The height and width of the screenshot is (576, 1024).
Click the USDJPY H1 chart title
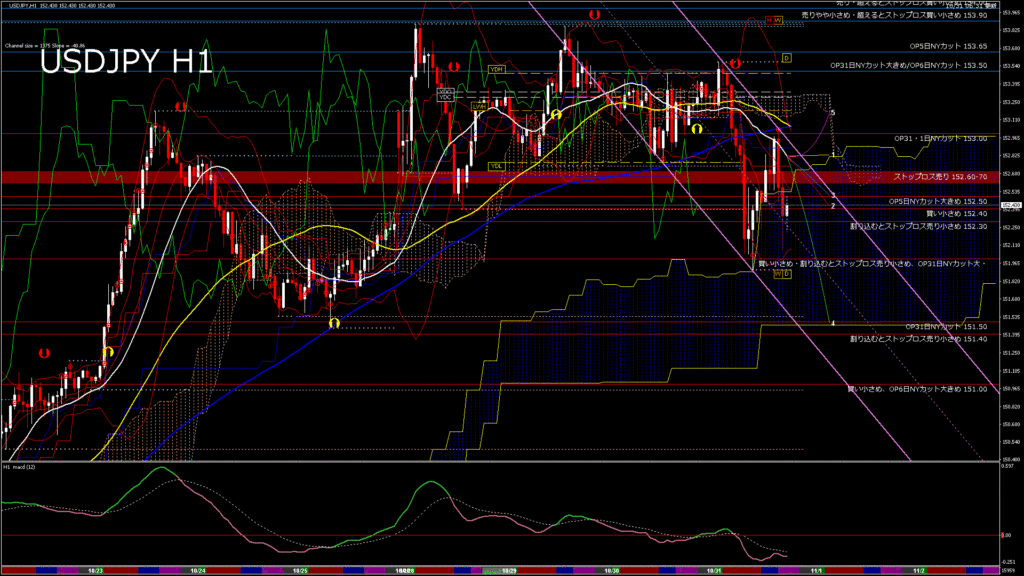[x=126, y=62]
